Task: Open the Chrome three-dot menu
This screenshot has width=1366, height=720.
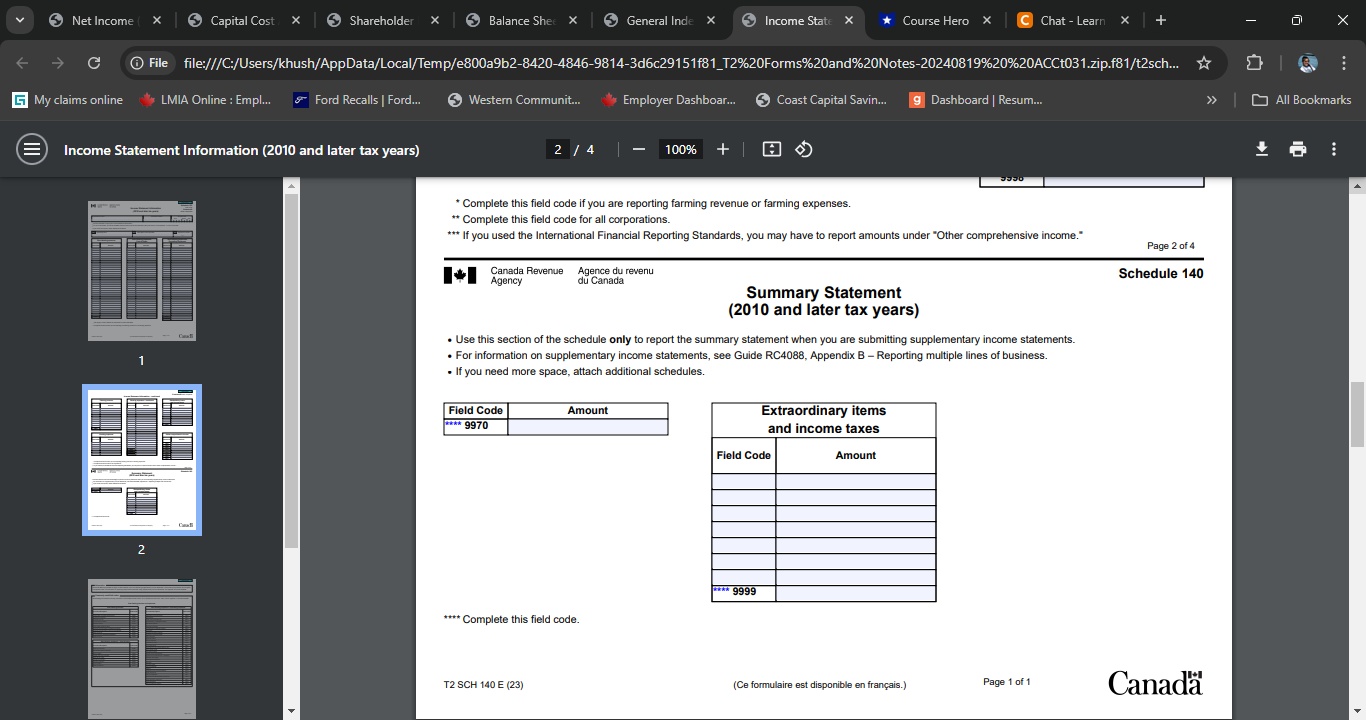Action: 1344,62
